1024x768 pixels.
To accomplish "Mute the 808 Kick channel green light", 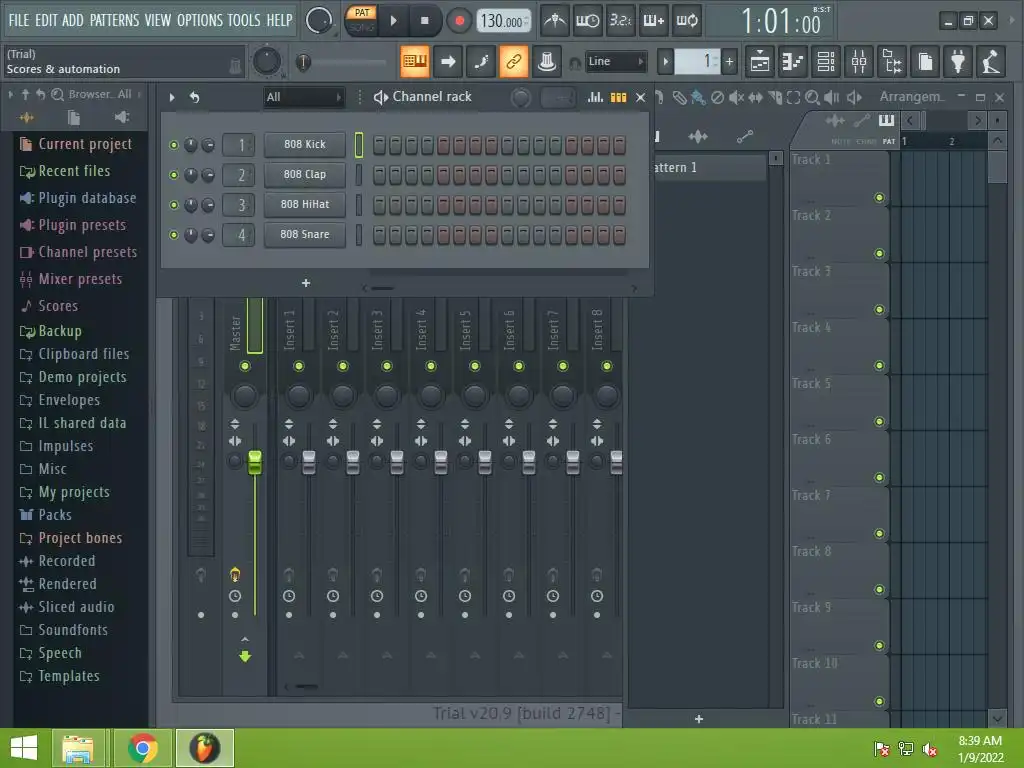I will (x=174, y=145).
